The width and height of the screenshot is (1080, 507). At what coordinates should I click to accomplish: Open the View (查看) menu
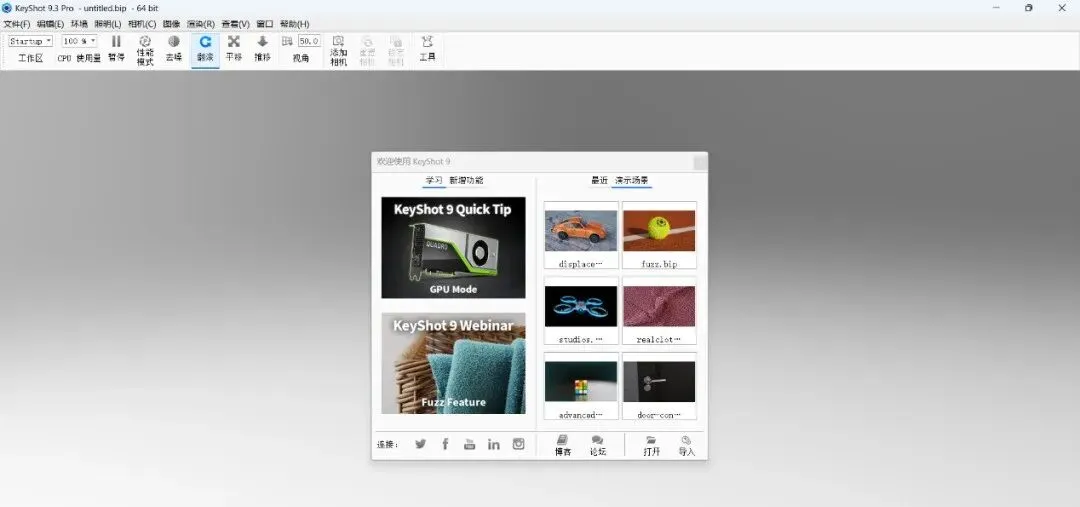point(236,24)
